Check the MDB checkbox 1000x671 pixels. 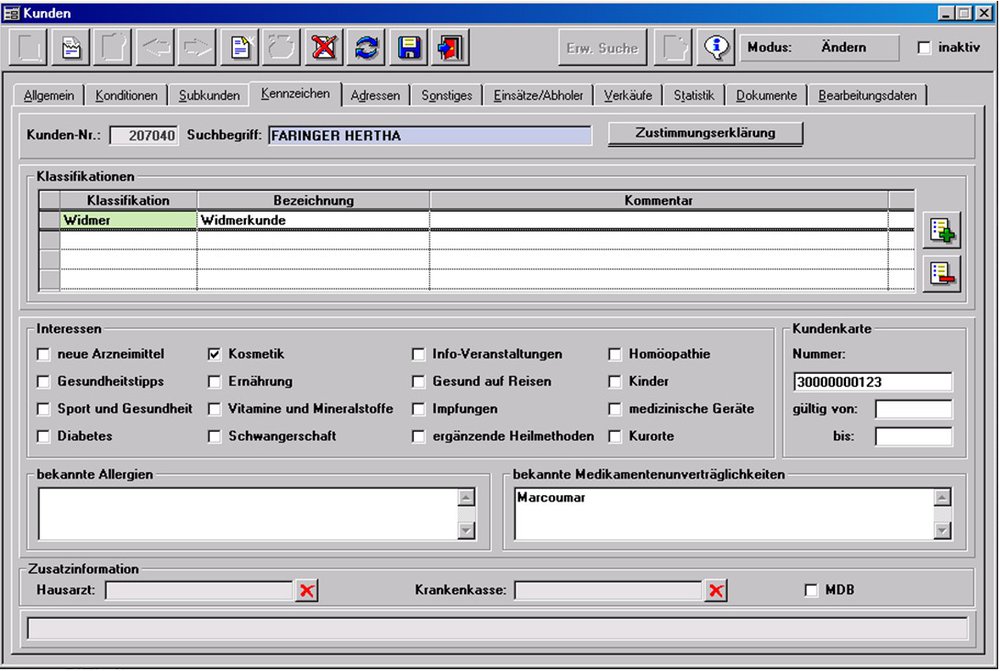coord(811,590)
